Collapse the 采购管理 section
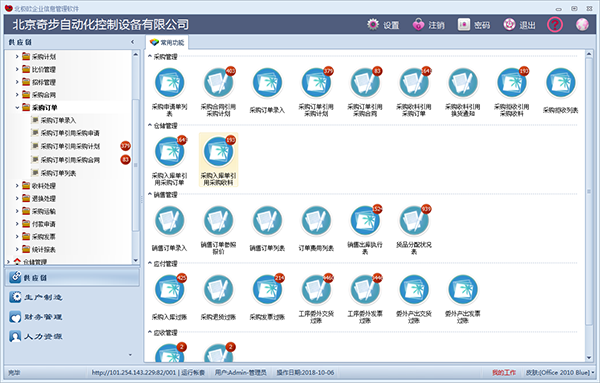This screenshot has height=383, width=600. (150, 57)
